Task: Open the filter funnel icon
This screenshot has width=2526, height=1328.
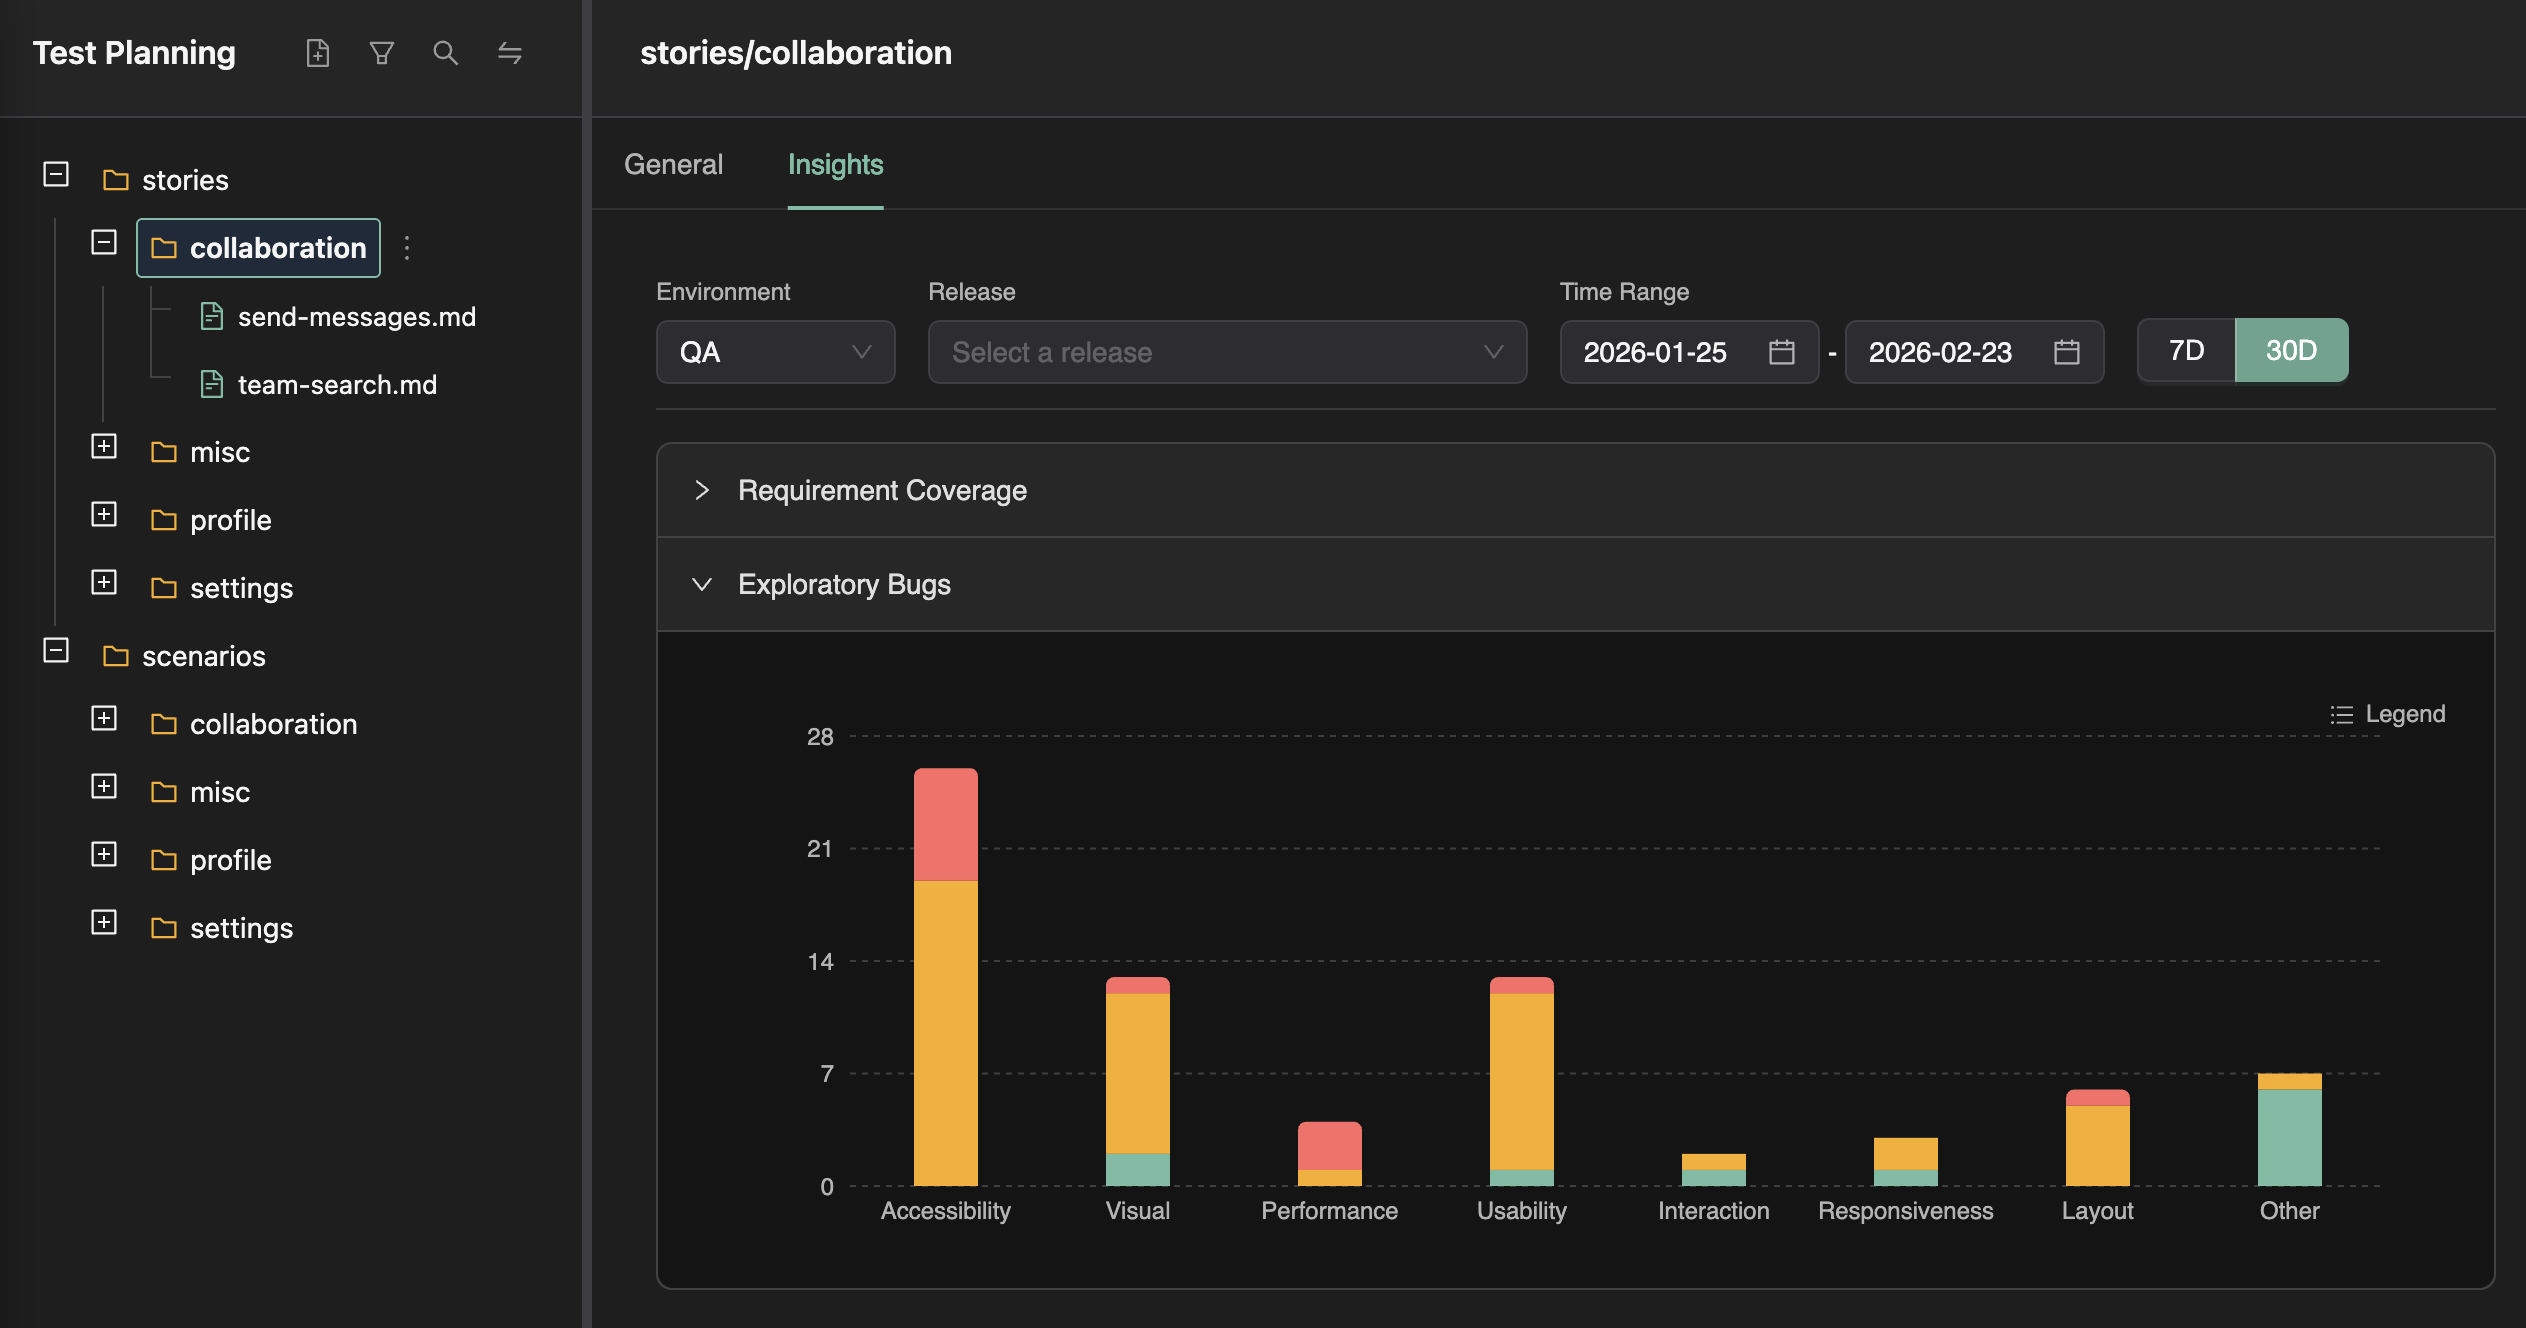Action: pos(381,53)
